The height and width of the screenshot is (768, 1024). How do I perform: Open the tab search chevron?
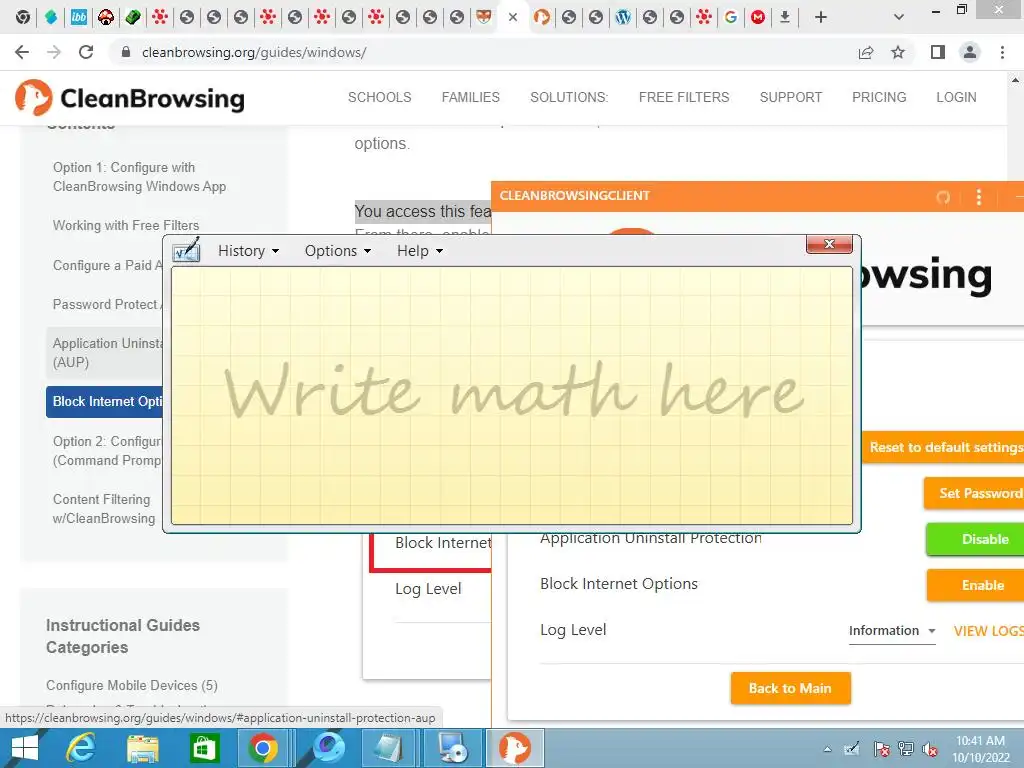(899, 17)
